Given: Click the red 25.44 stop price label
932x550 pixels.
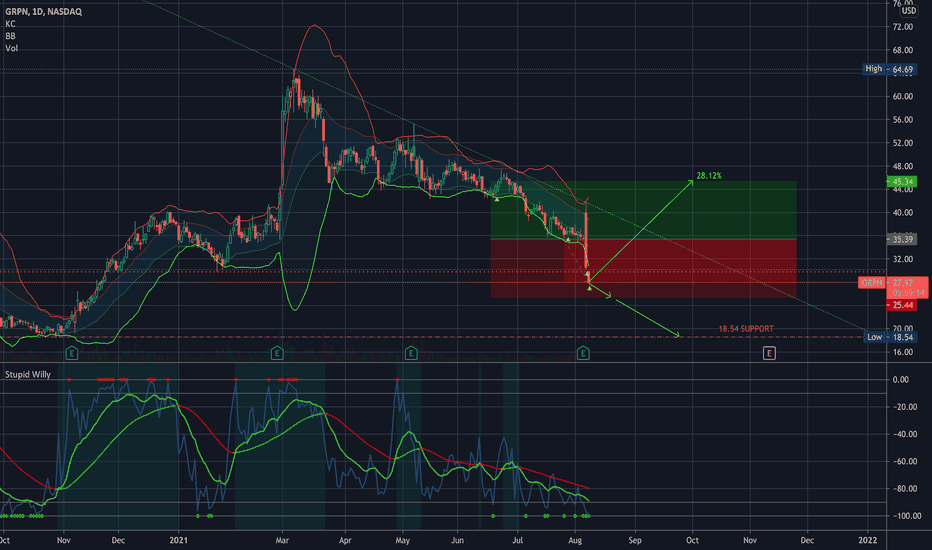Looking at the screenshot, I should [902, 305].
